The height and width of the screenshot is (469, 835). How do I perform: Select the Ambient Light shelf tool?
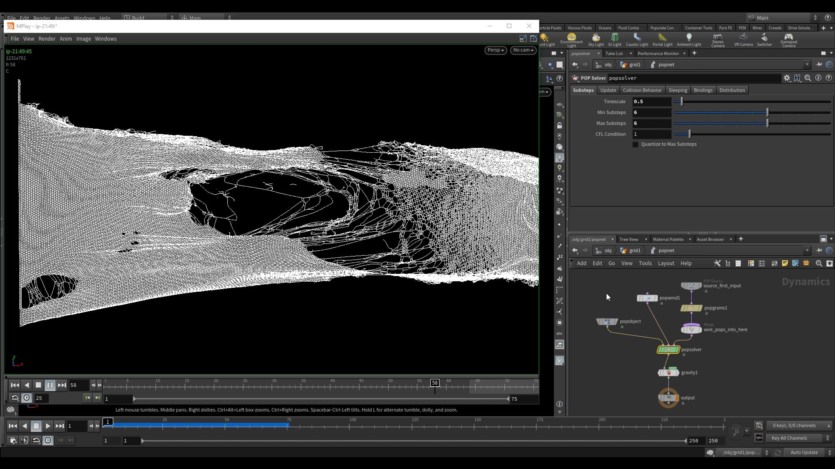coord(689,39)
